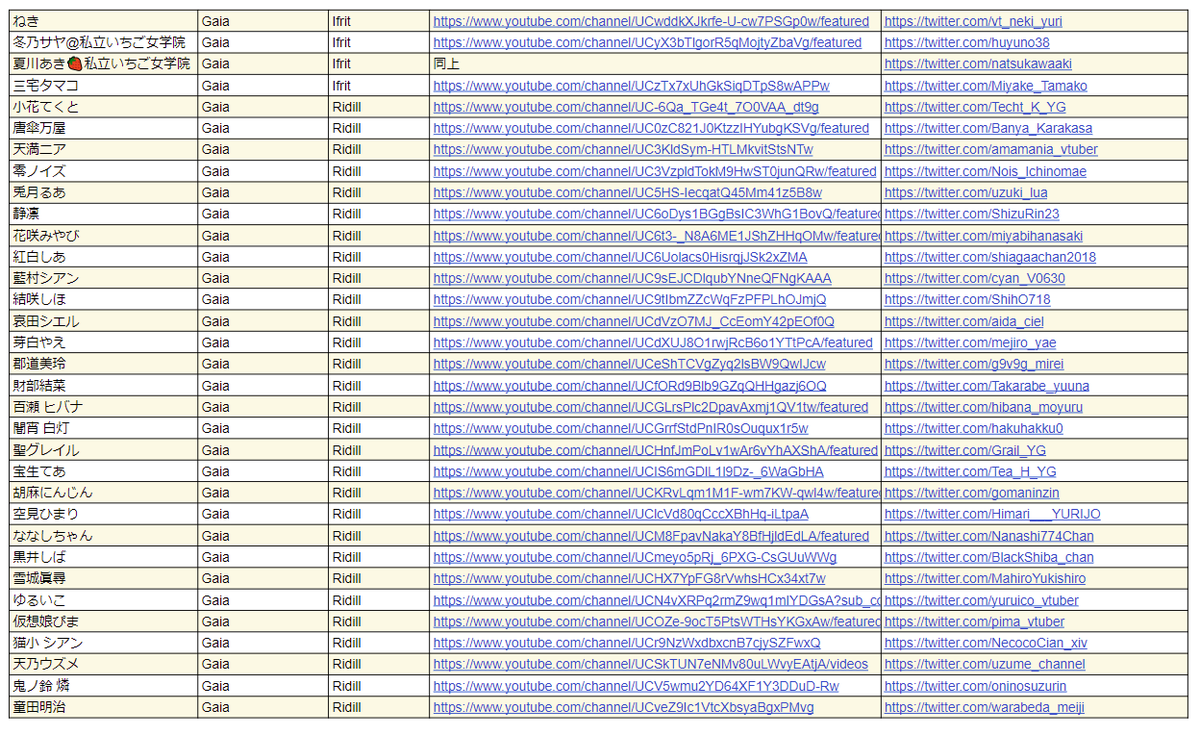Open the YouTube link in 都道美玲 row
The width and height of the screenshot is (1200, 735).
630,365
